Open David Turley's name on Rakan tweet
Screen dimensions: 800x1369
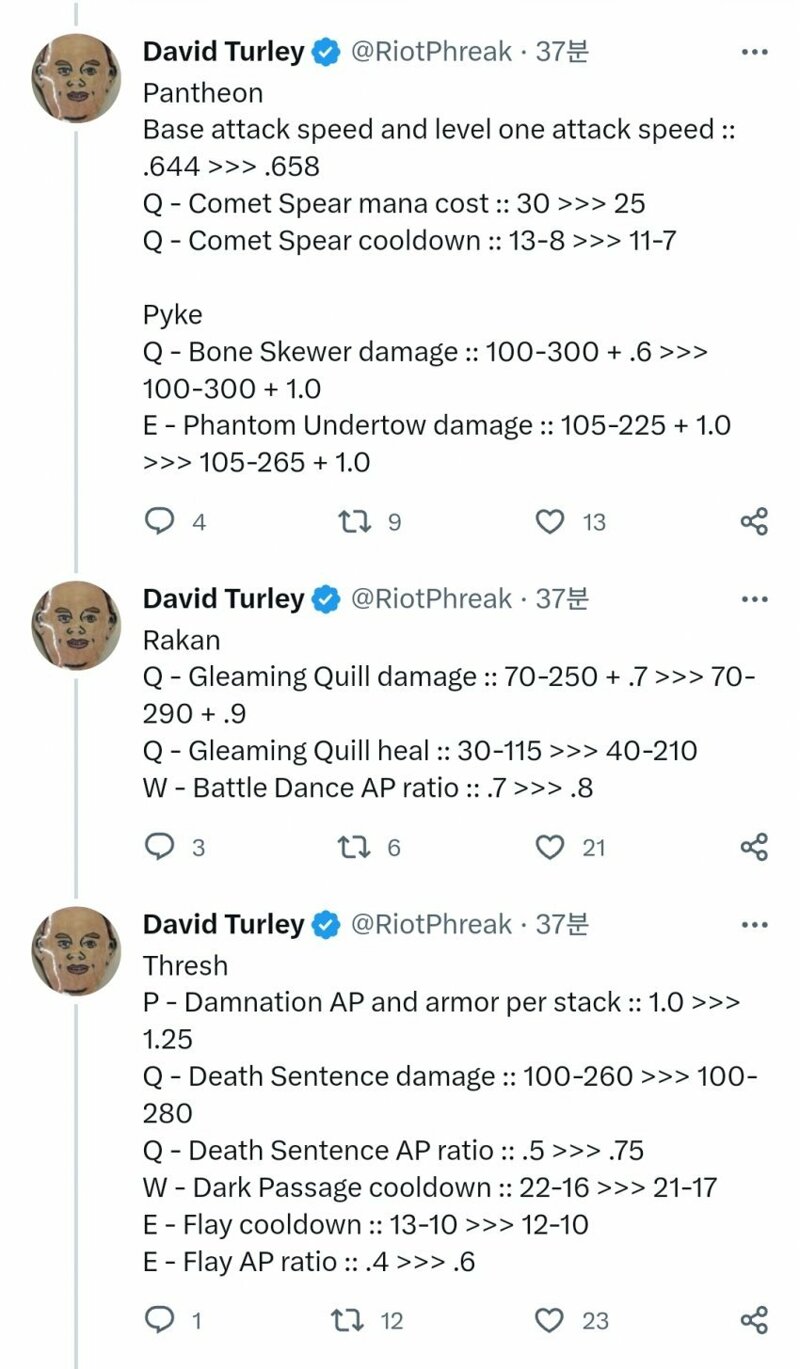coord(223,599)
